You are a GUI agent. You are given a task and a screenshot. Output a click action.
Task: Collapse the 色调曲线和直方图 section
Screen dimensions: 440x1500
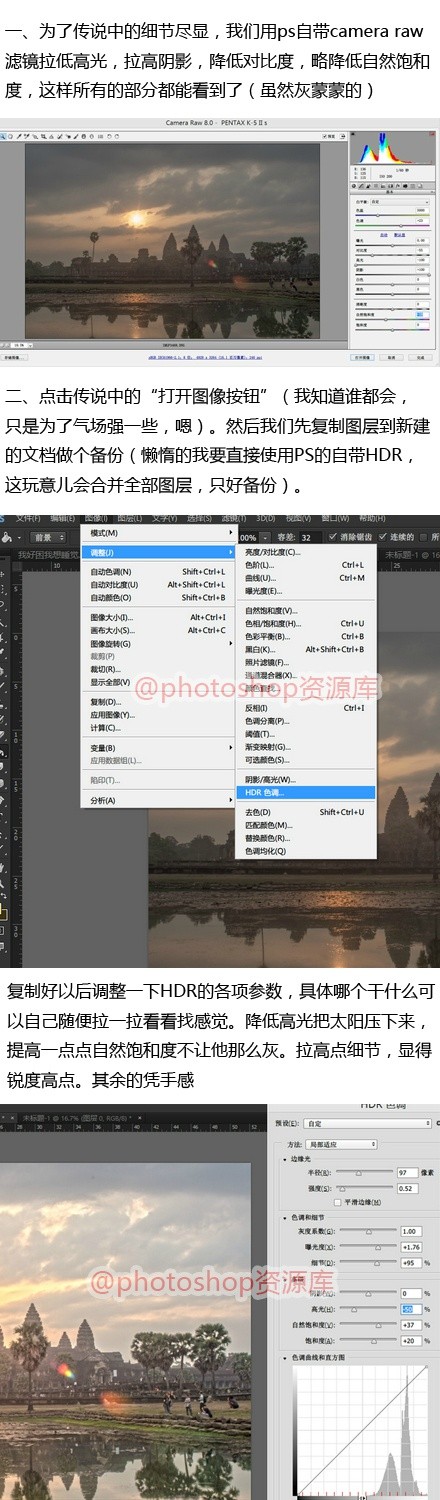[x=285, y=1358]
